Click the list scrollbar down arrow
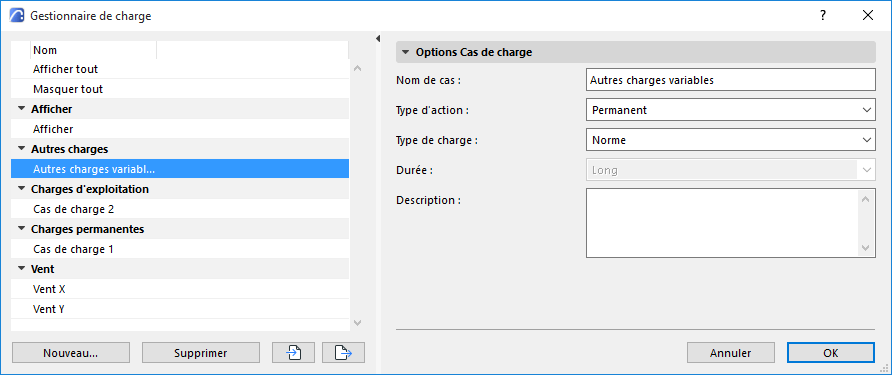Viewport: 892px width, 375px height. point(357,322)
